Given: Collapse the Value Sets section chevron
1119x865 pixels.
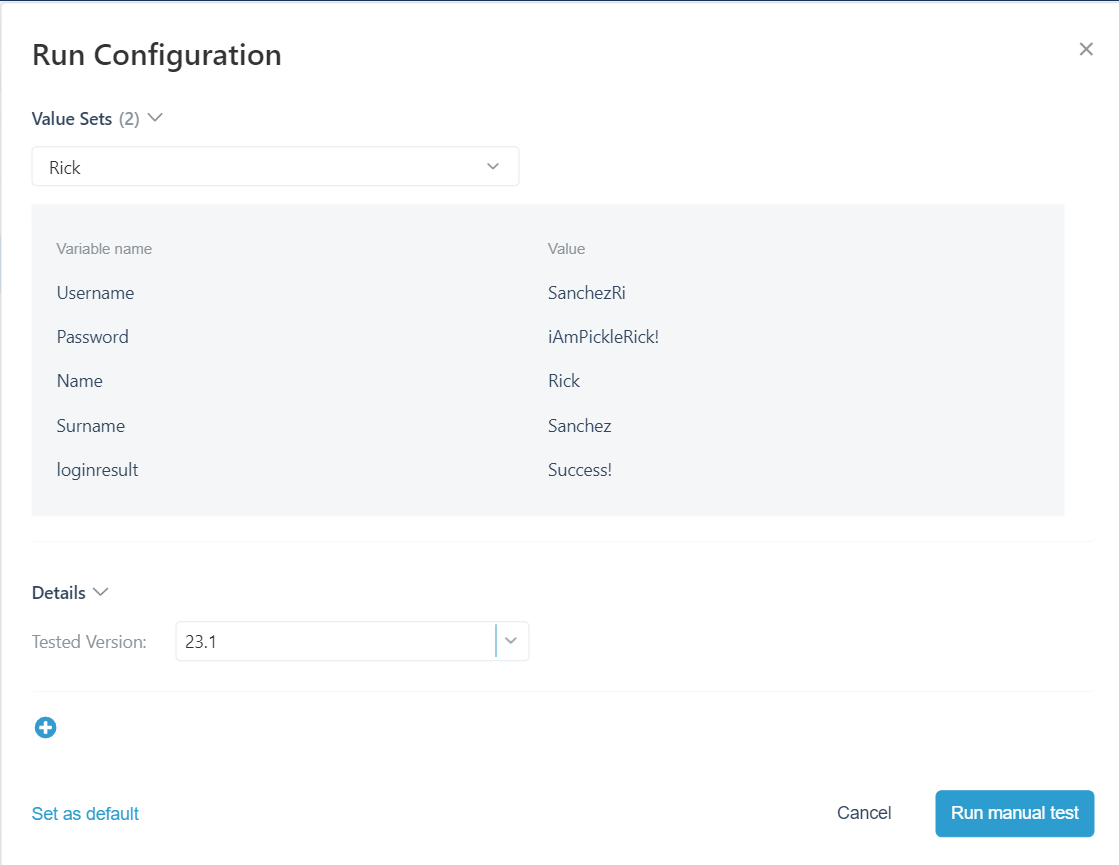Looking at the screenshot, I should pos(155,118).
